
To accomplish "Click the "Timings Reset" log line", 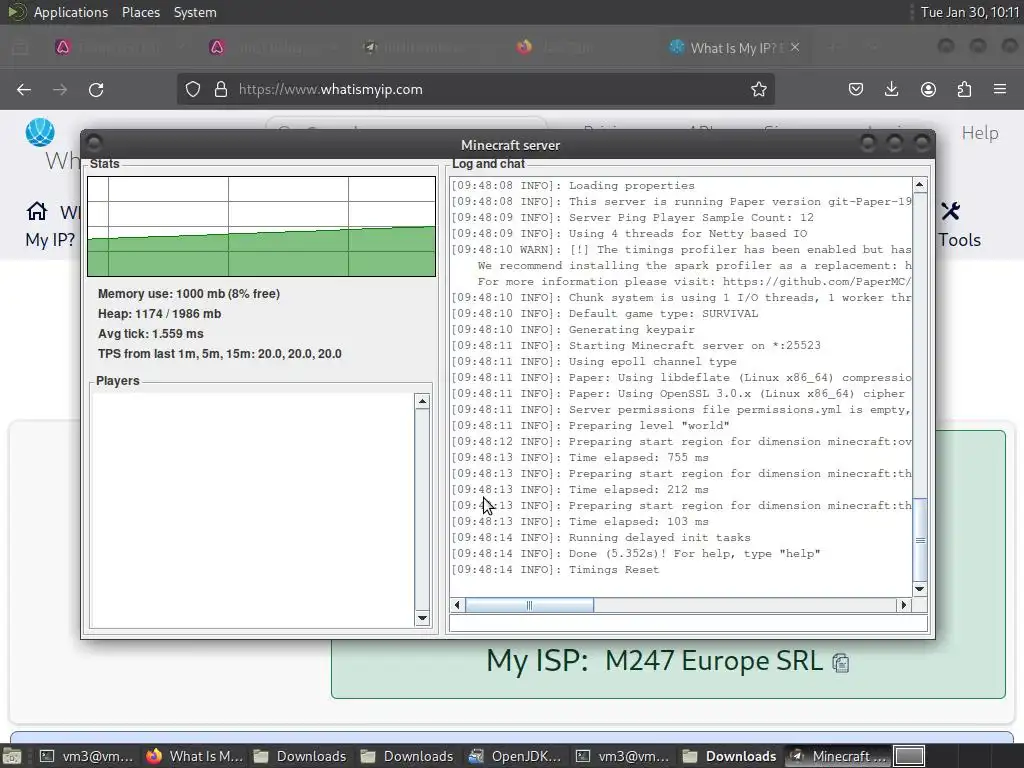I will 555,569.
